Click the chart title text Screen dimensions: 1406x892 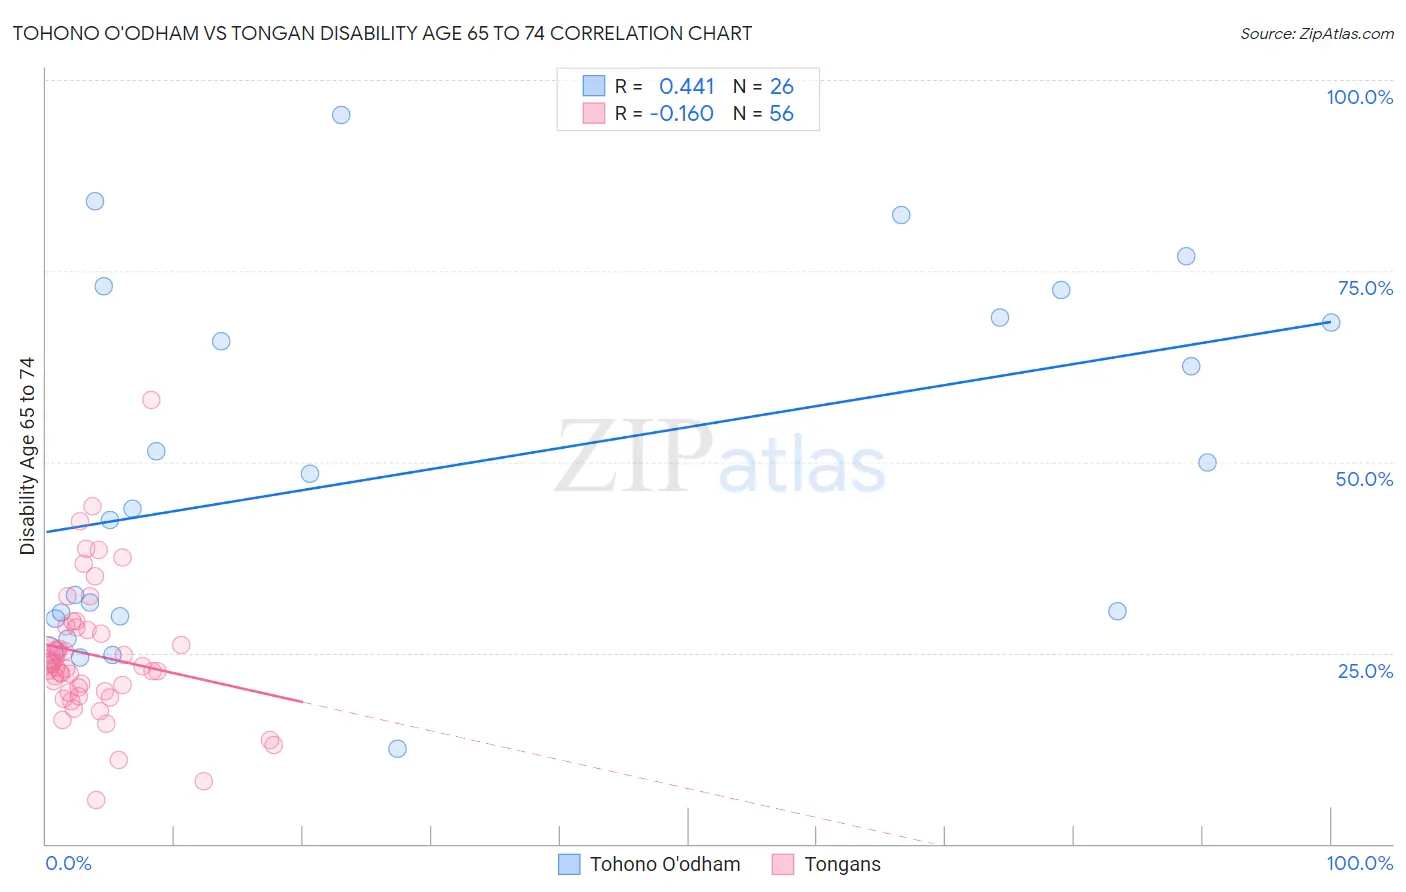(x=382, y=33)
